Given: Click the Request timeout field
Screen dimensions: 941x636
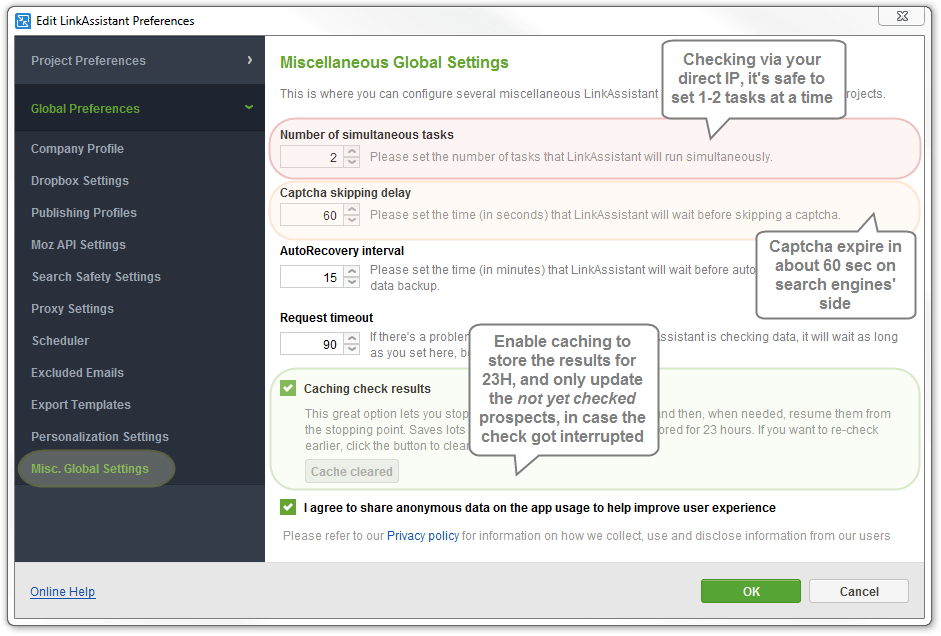Looking at the screenshot, I should (312, 344).
